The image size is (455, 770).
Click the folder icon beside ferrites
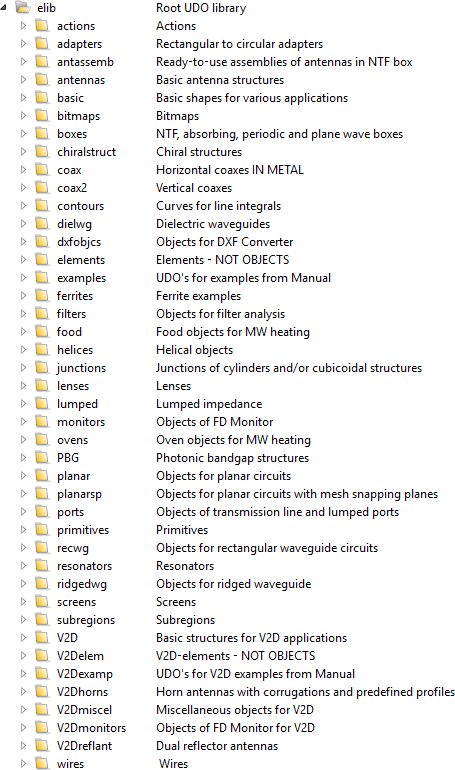pos(42,296)
